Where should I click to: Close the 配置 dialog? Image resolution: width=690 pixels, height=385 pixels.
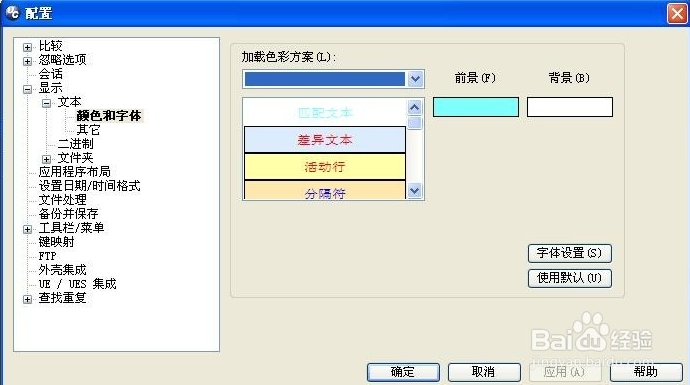[x=677, y=13]
